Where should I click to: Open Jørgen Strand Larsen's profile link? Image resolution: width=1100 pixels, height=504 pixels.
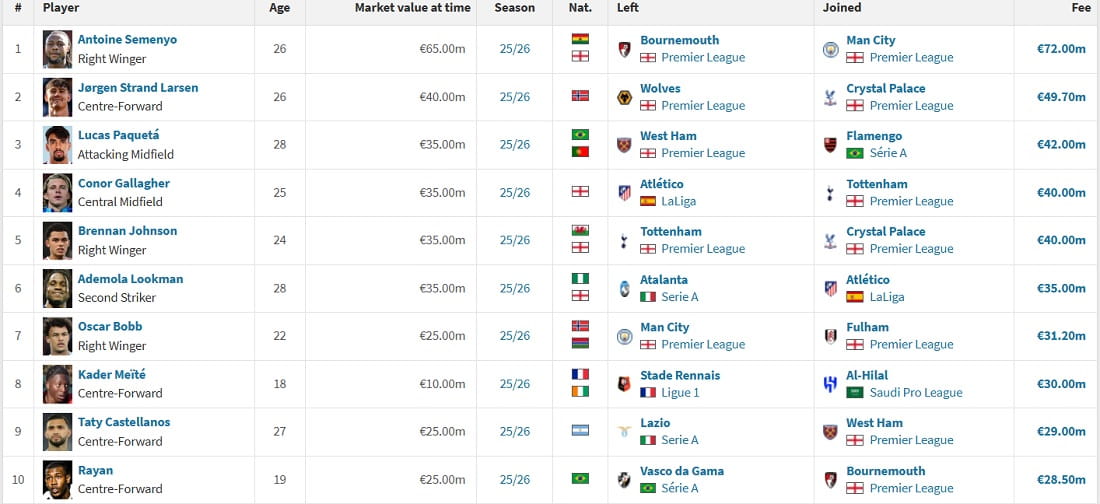138,88
